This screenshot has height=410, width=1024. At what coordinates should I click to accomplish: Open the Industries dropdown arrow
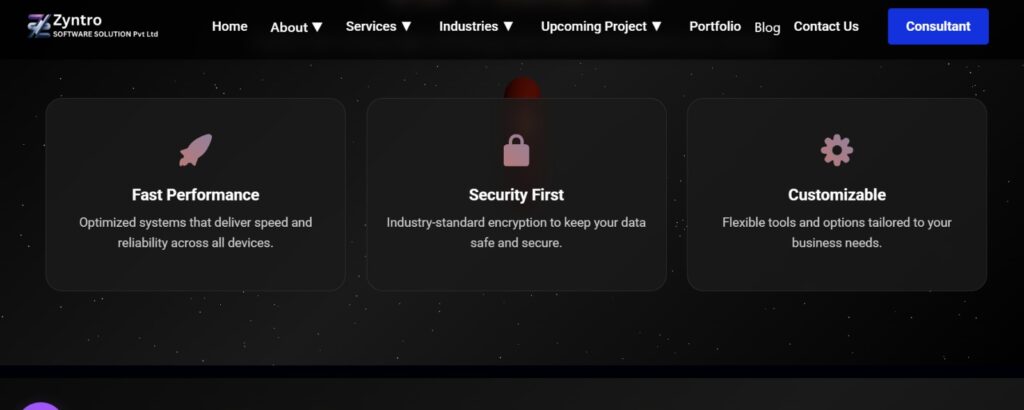coord(508,27)
